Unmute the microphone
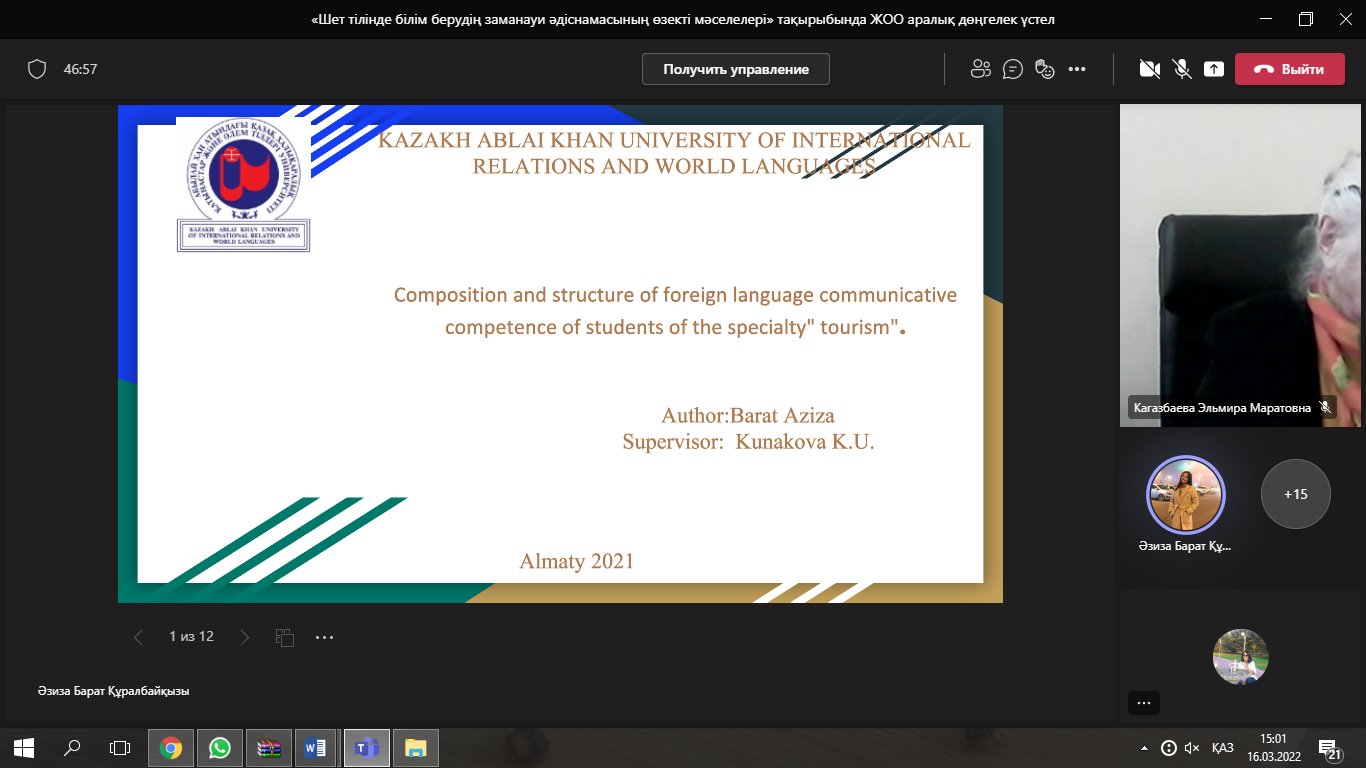The width and height of the screenshot is (1366, 768). click(x=1182, y=69)
